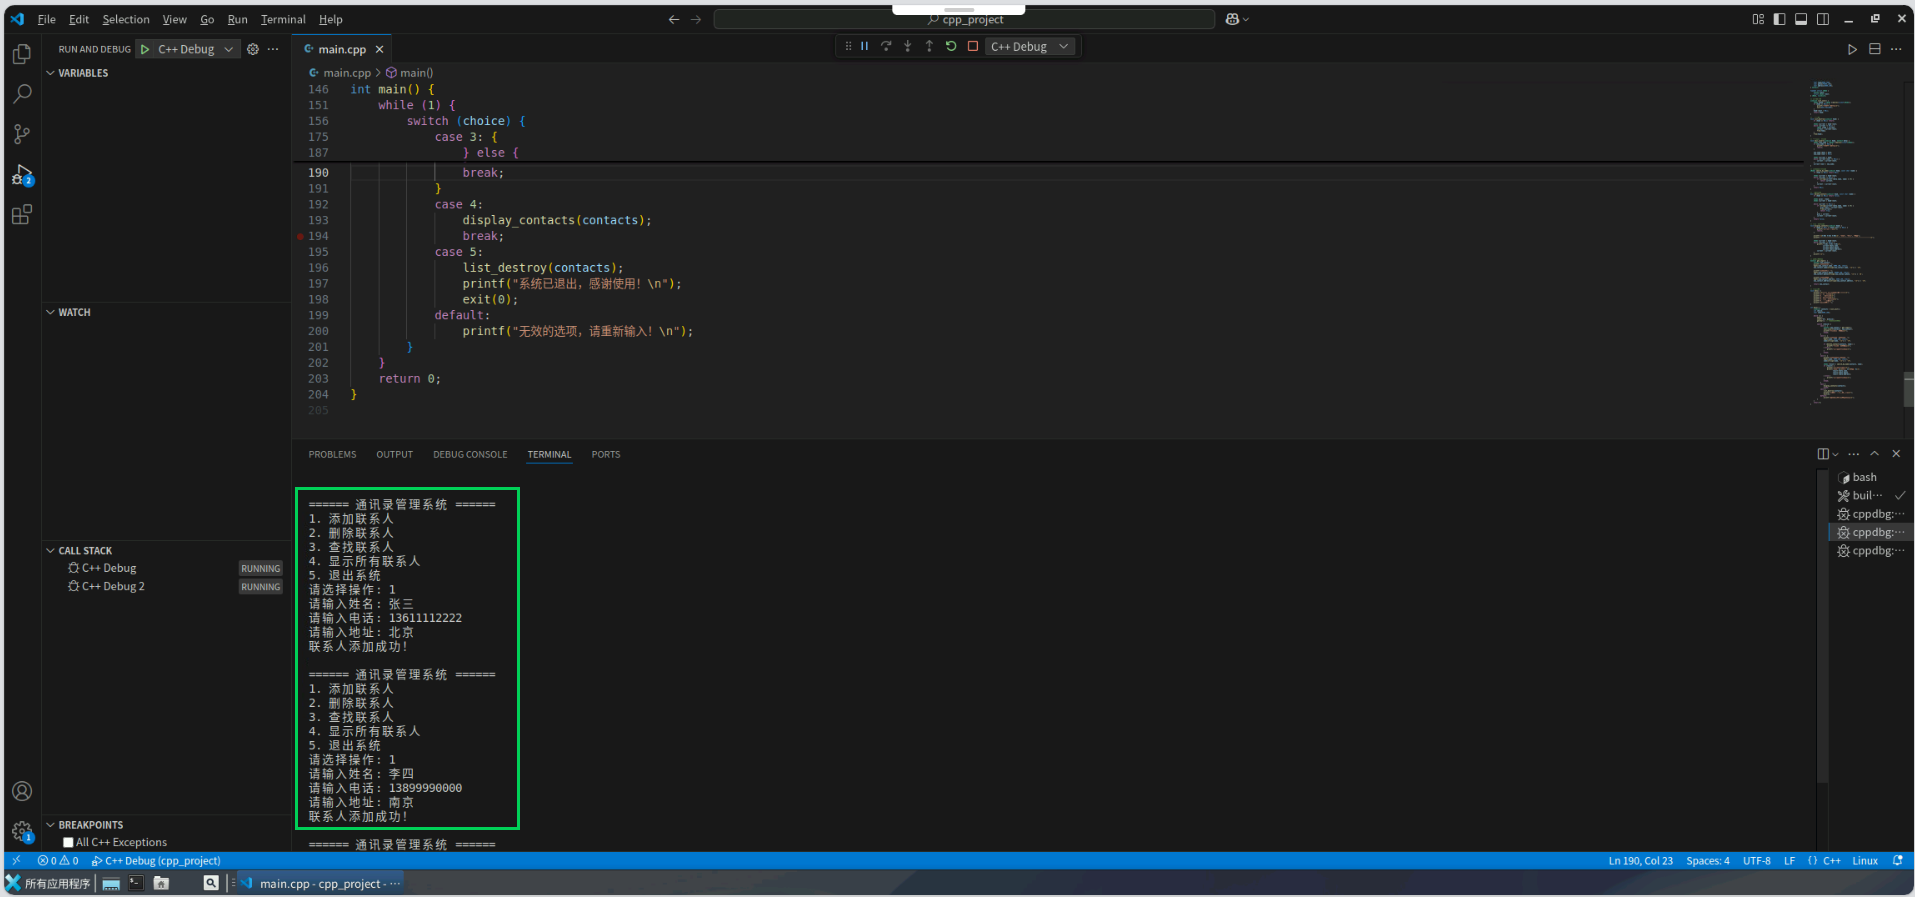Screen dimensions: 1915x897
Task: Toggle breakpoint on line 194
Action: click(x=300, y=237)
